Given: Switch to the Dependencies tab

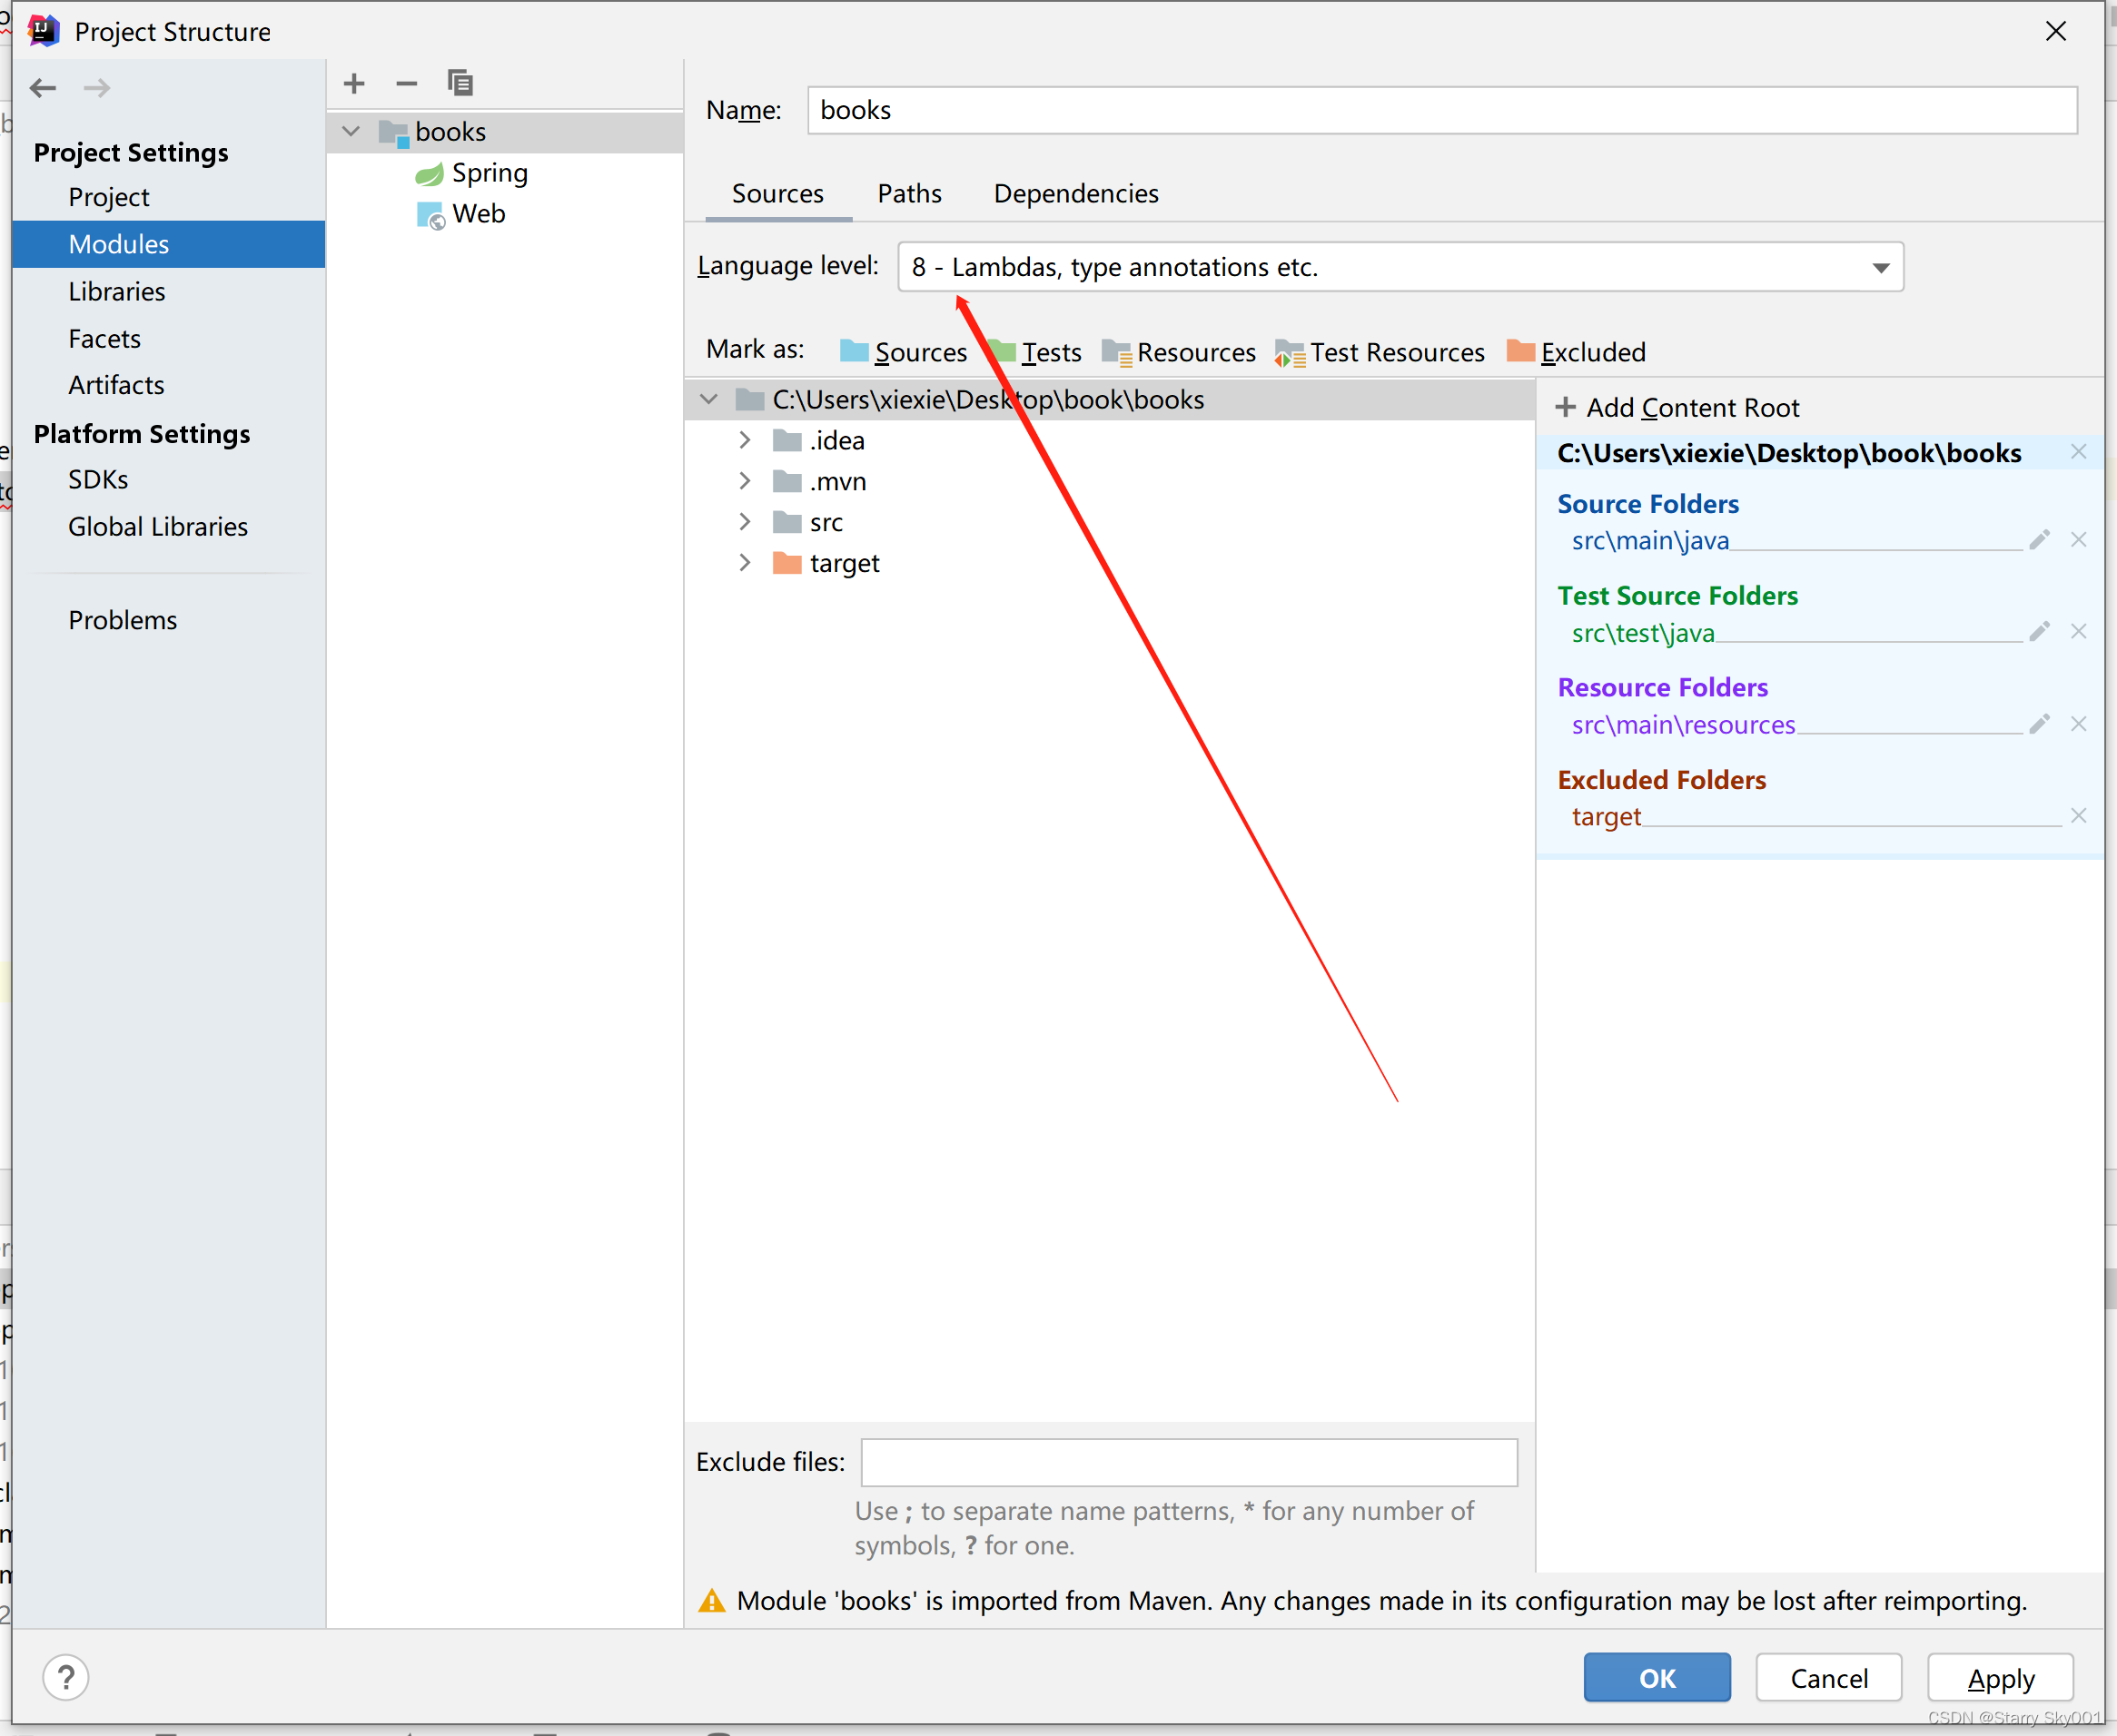Looking at the screenshot, I should 1076,193.
